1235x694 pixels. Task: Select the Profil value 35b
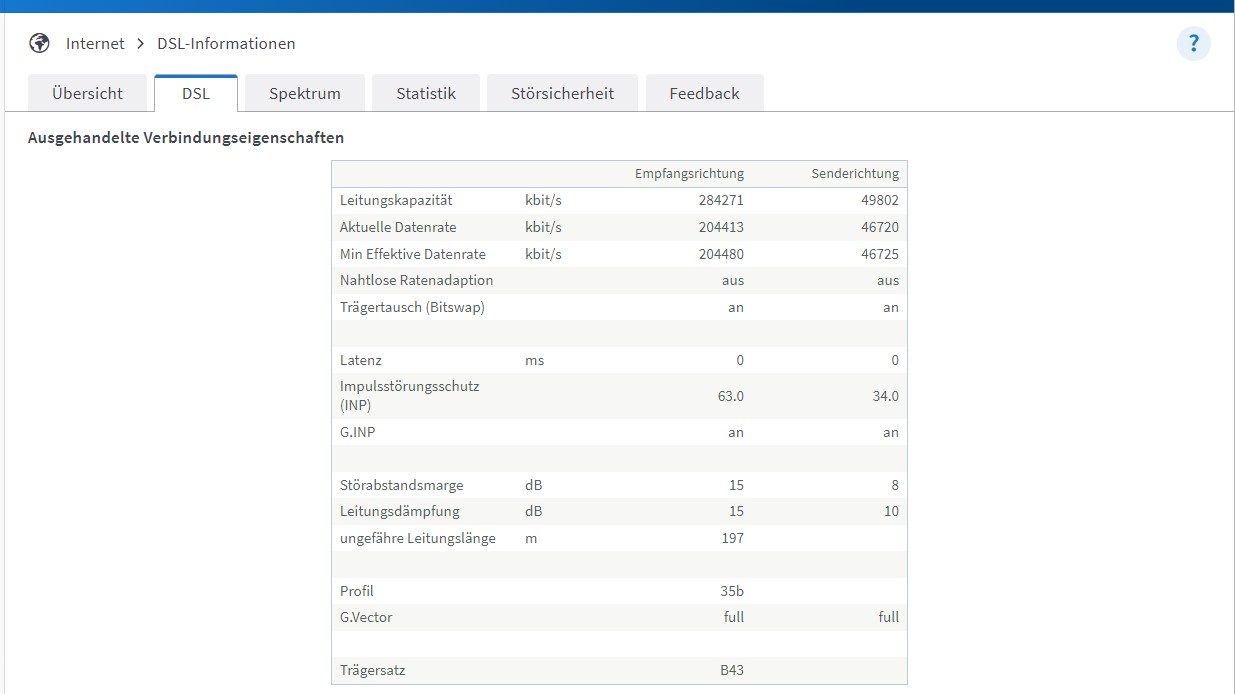[x=732, y=591]
